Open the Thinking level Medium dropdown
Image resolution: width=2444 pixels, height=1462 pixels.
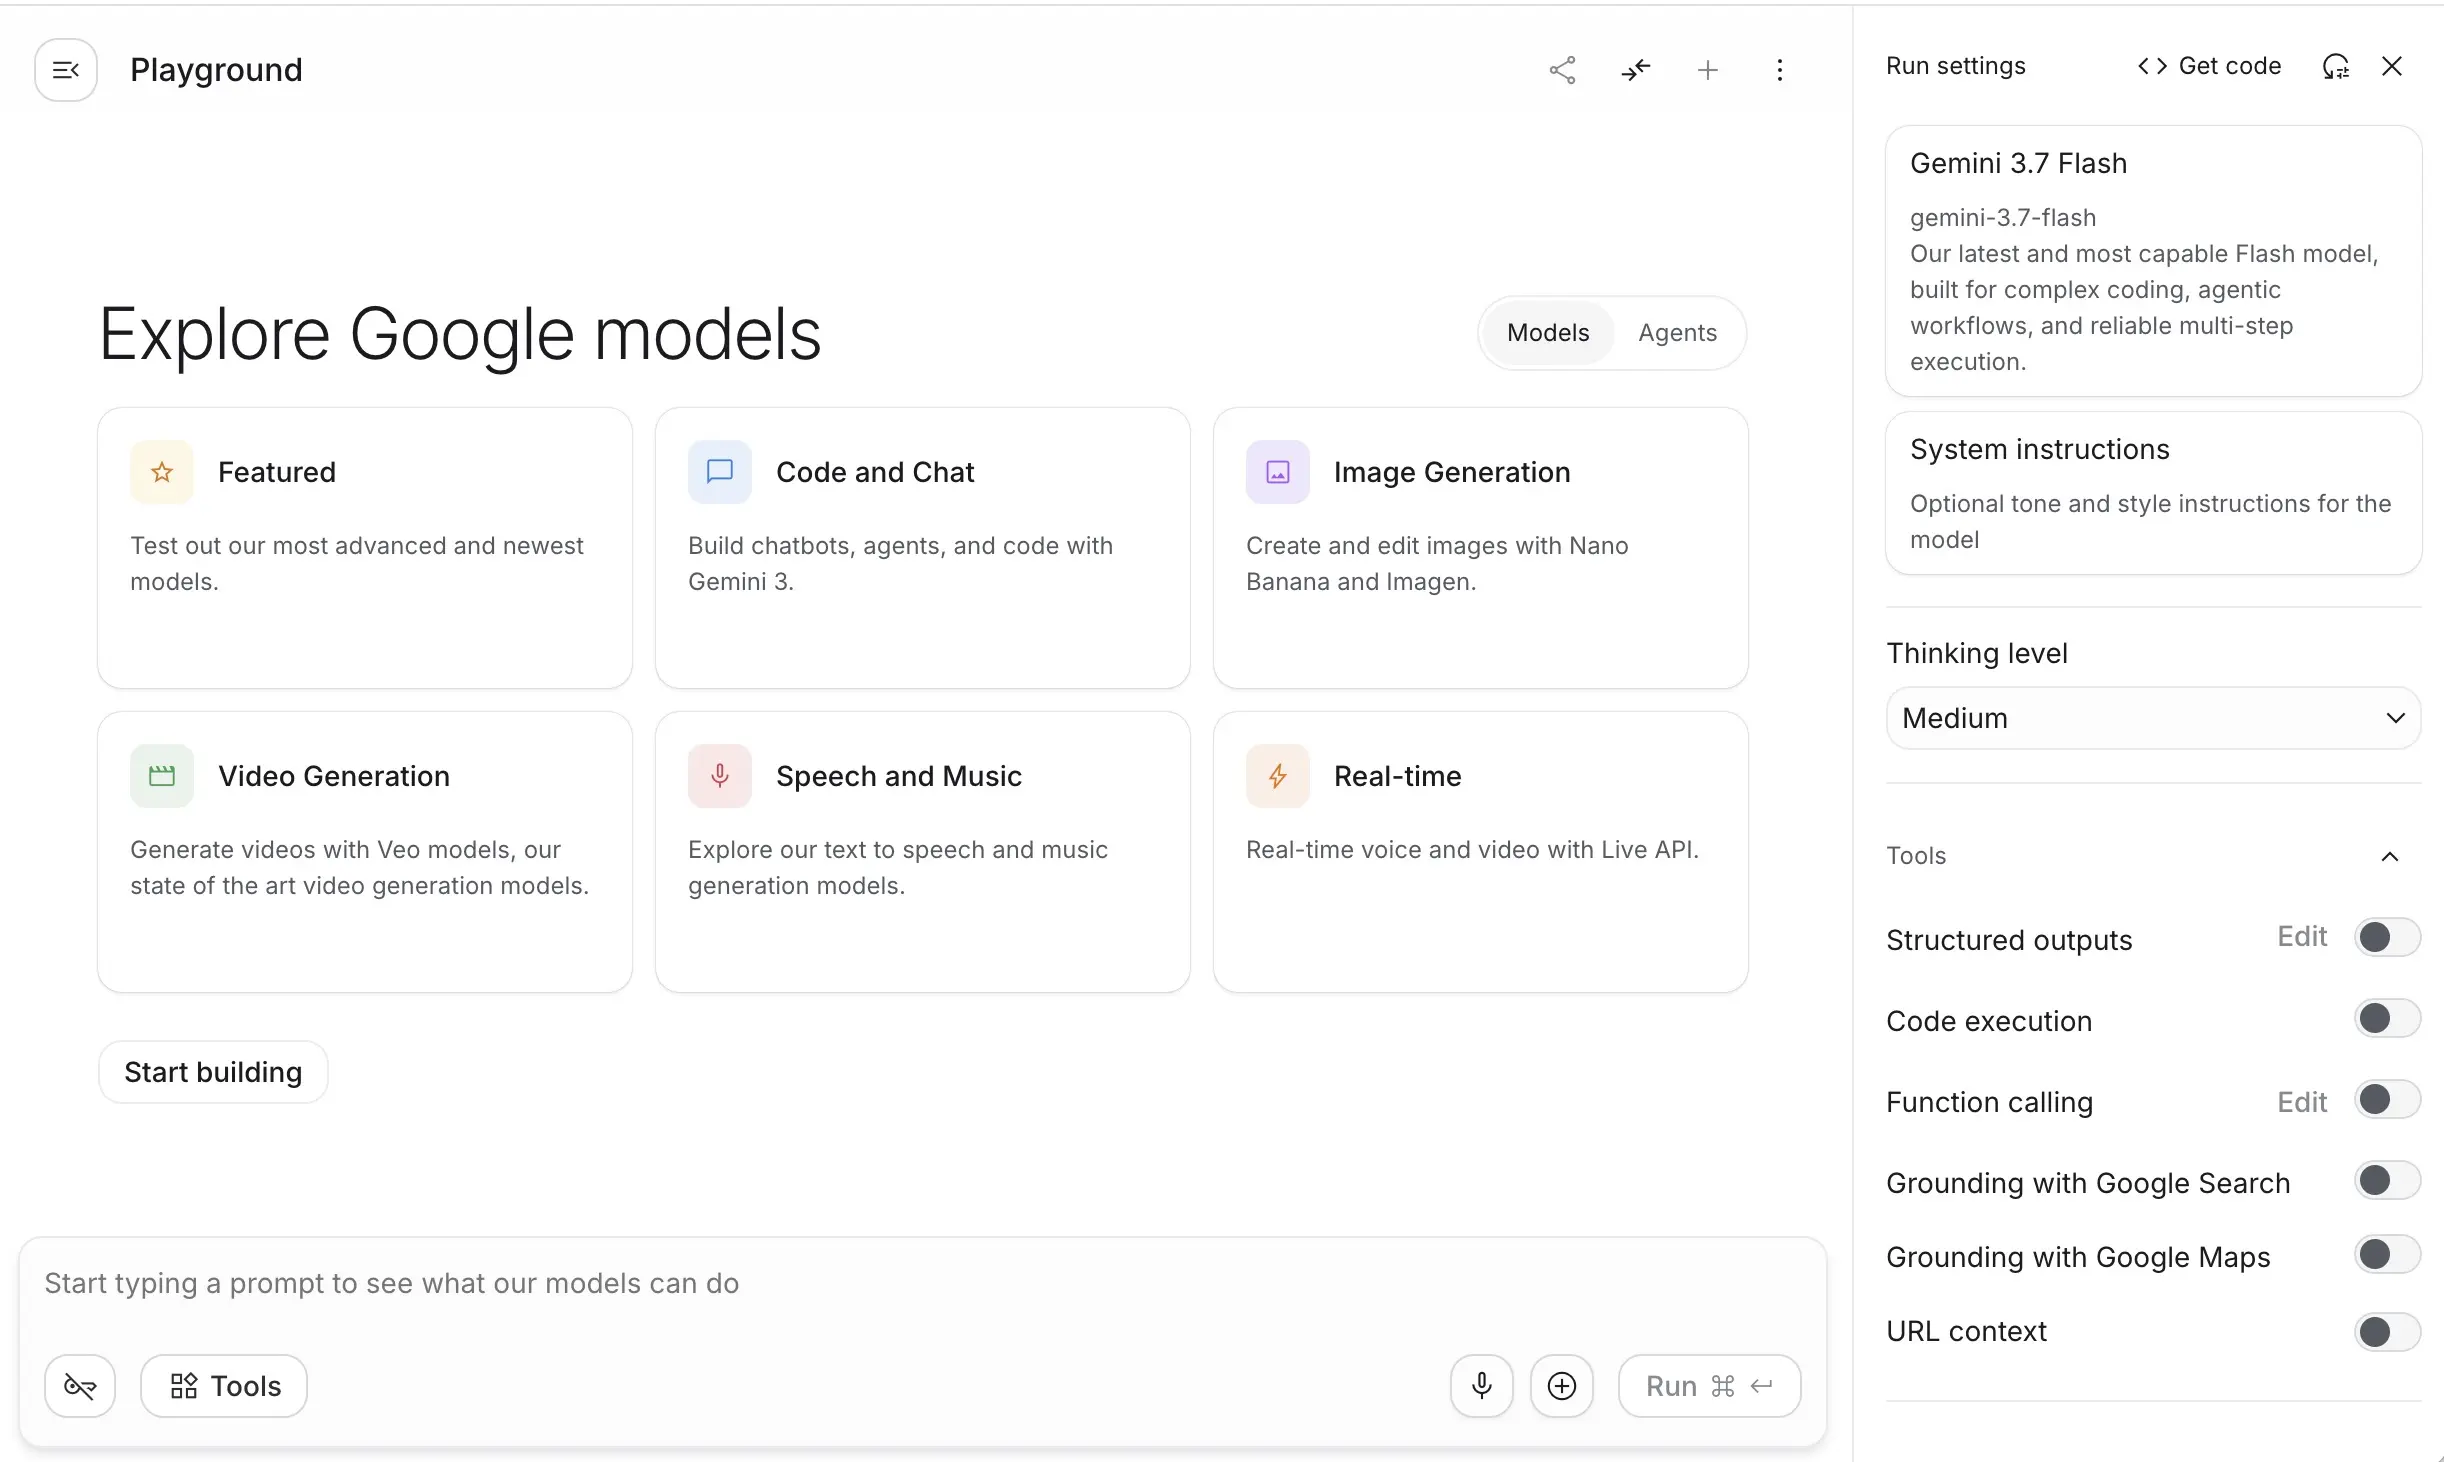(2154, 718)
